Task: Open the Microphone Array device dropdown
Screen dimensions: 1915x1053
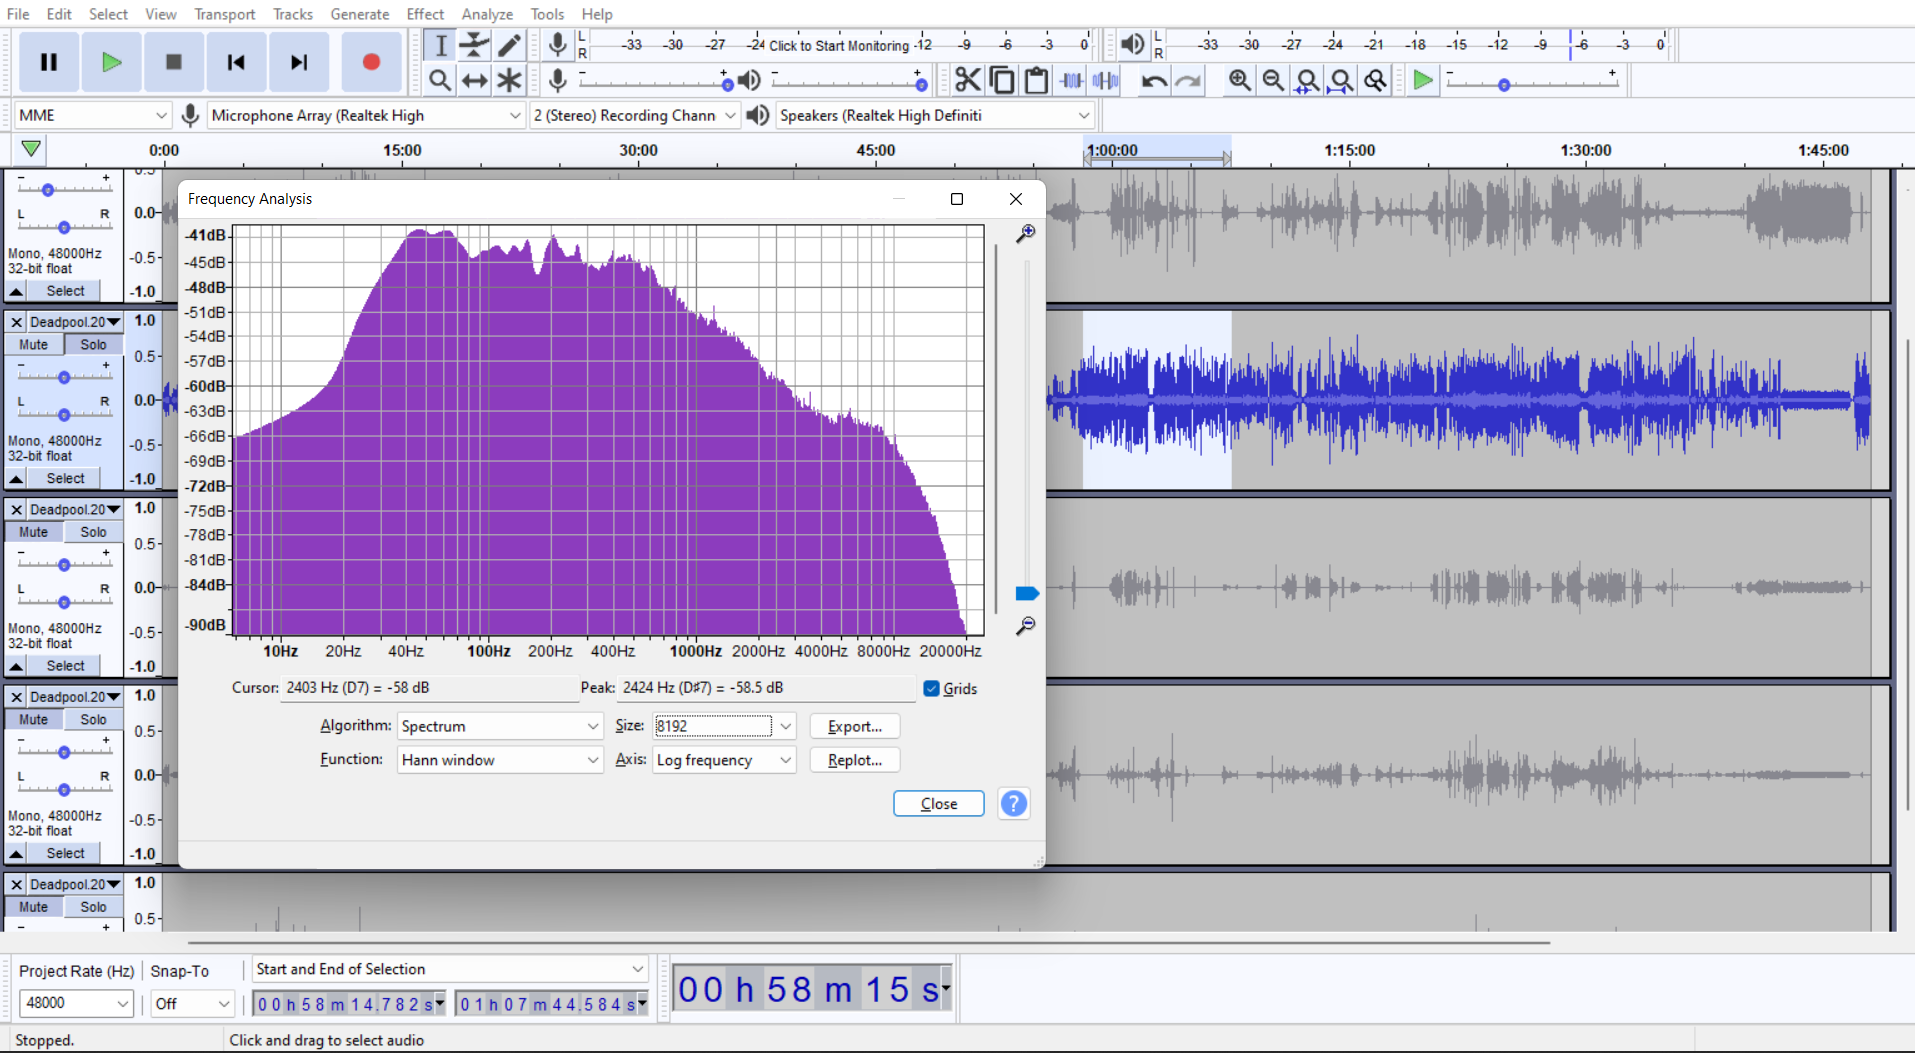Action: (366, 115)
